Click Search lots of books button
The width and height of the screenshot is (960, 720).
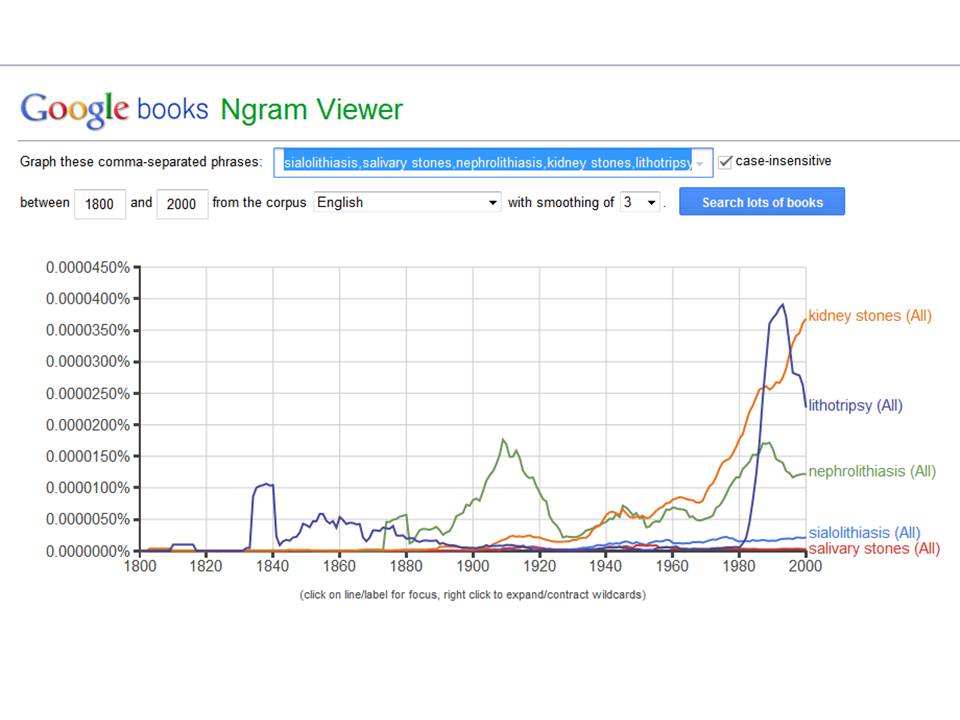pos(762,202)
